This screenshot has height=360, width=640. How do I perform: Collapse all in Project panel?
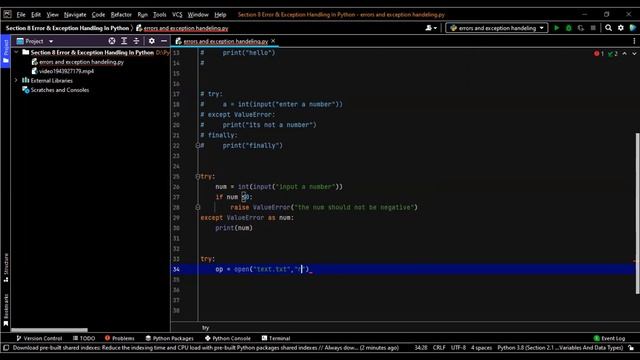[x=136, y=41]
